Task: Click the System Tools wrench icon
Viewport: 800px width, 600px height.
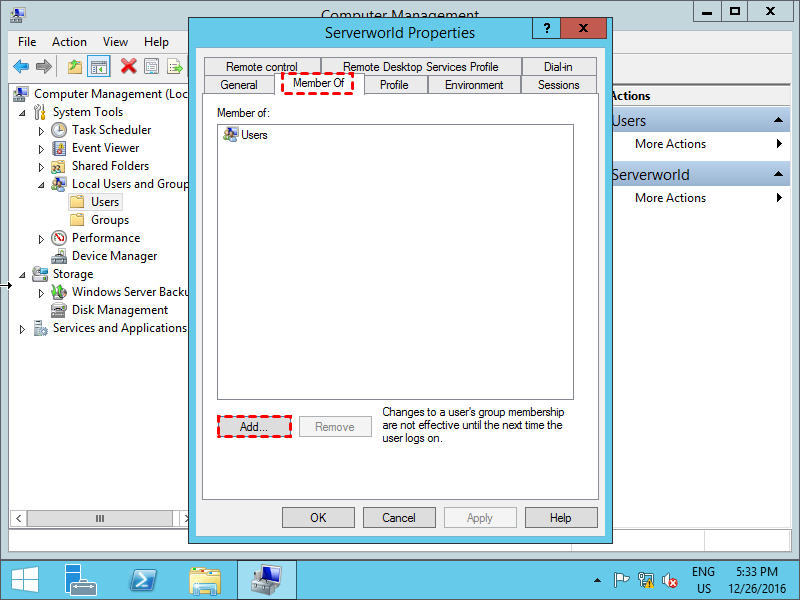Action: tap(40, 112)
